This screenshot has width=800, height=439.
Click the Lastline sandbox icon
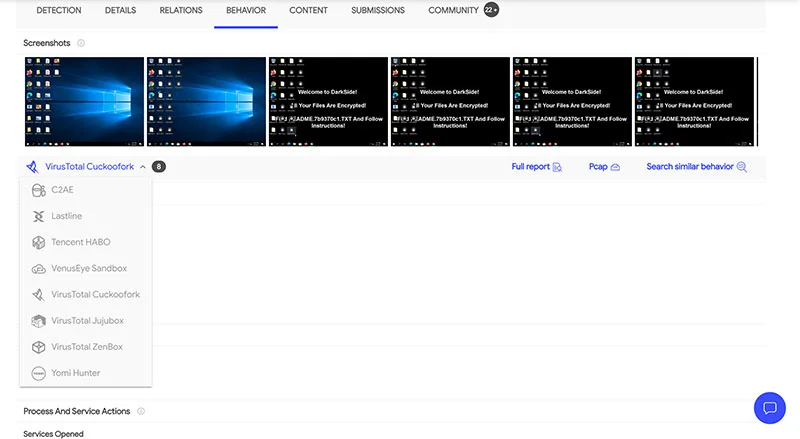(39, 216)
